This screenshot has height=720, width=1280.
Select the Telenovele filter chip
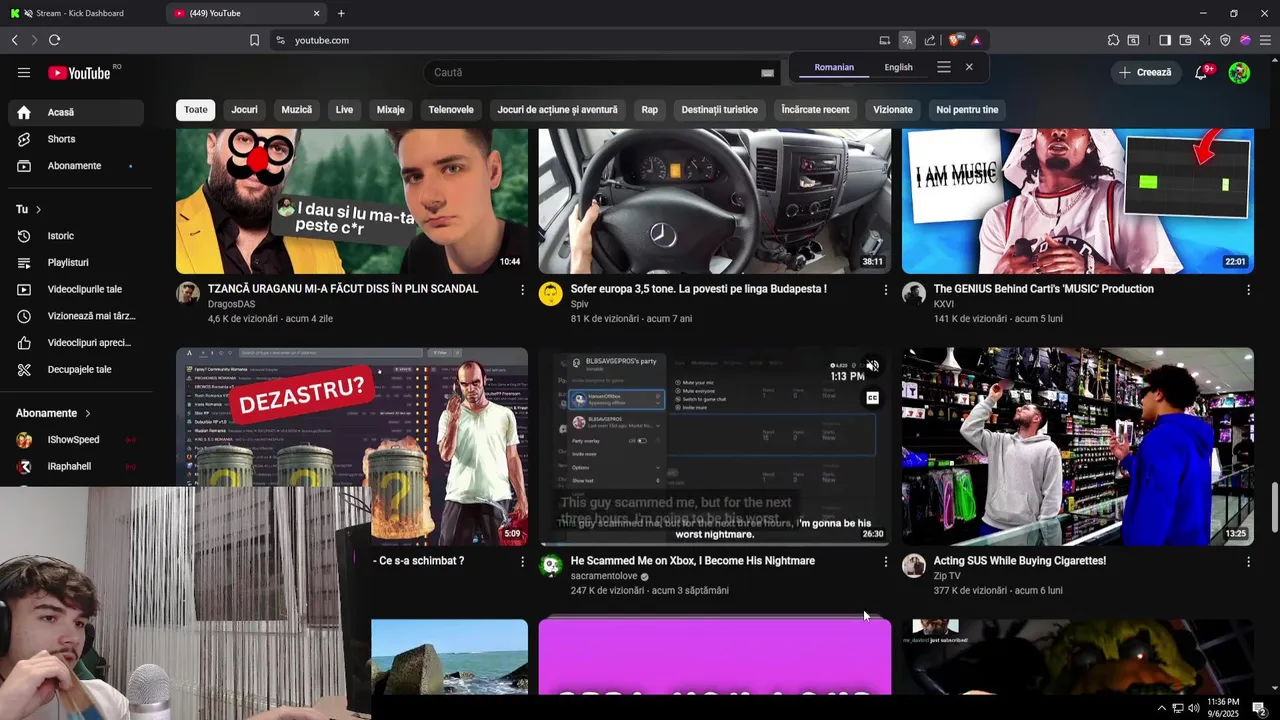click(451, 110)
